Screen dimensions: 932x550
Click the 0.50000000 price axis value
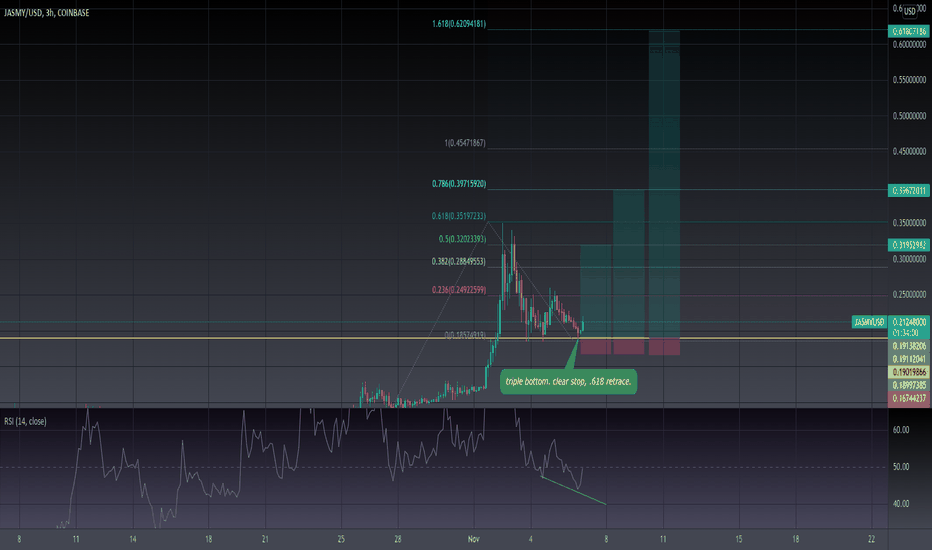tap(909, 116)
